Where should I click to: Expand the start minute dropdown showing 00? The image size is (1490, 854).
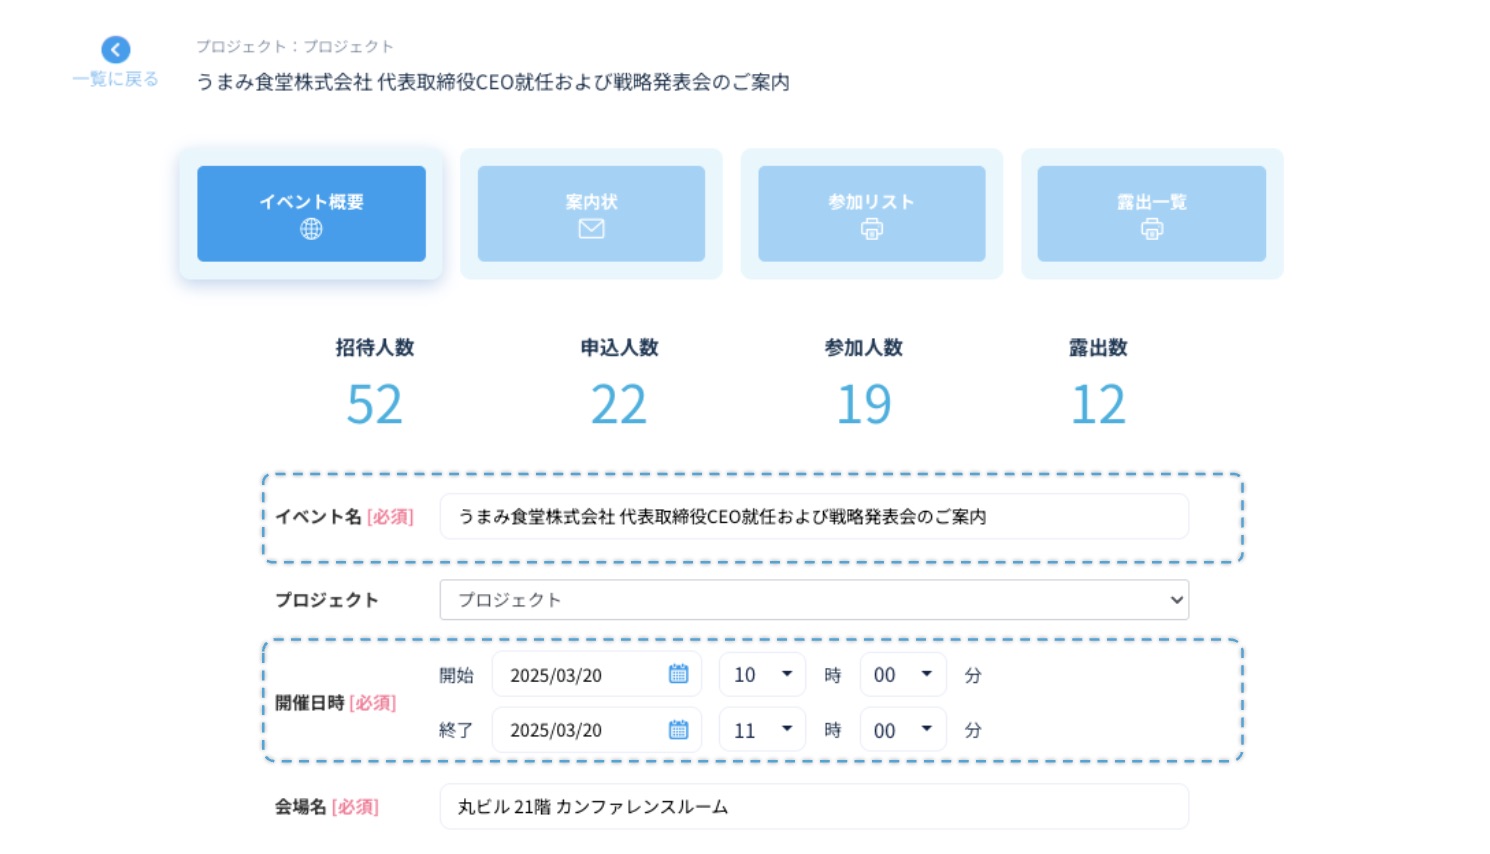(902, 675)
